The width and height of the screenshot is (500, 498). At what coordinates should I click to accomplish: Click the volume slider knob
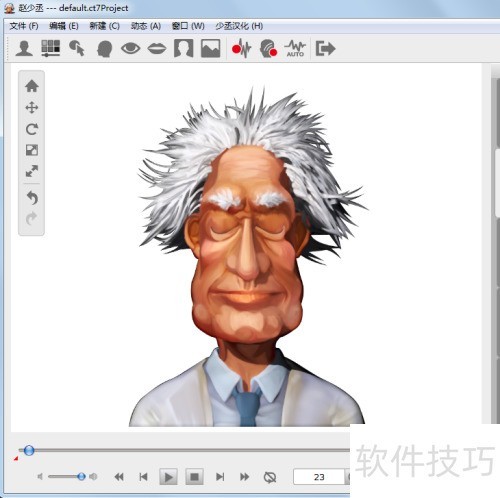[x=81, y=477]
